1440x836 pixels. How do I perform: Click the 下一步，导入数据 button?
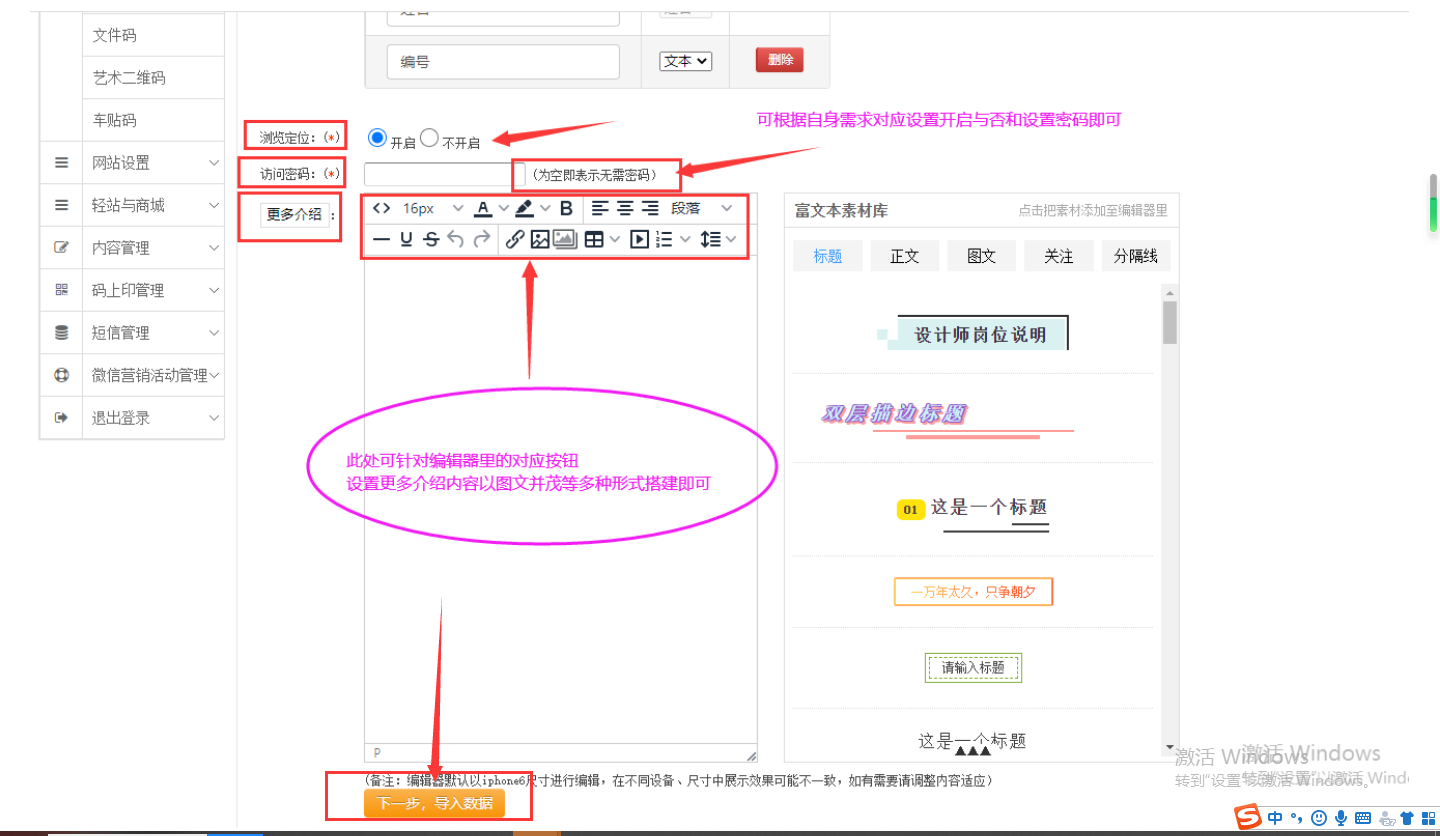434,803
